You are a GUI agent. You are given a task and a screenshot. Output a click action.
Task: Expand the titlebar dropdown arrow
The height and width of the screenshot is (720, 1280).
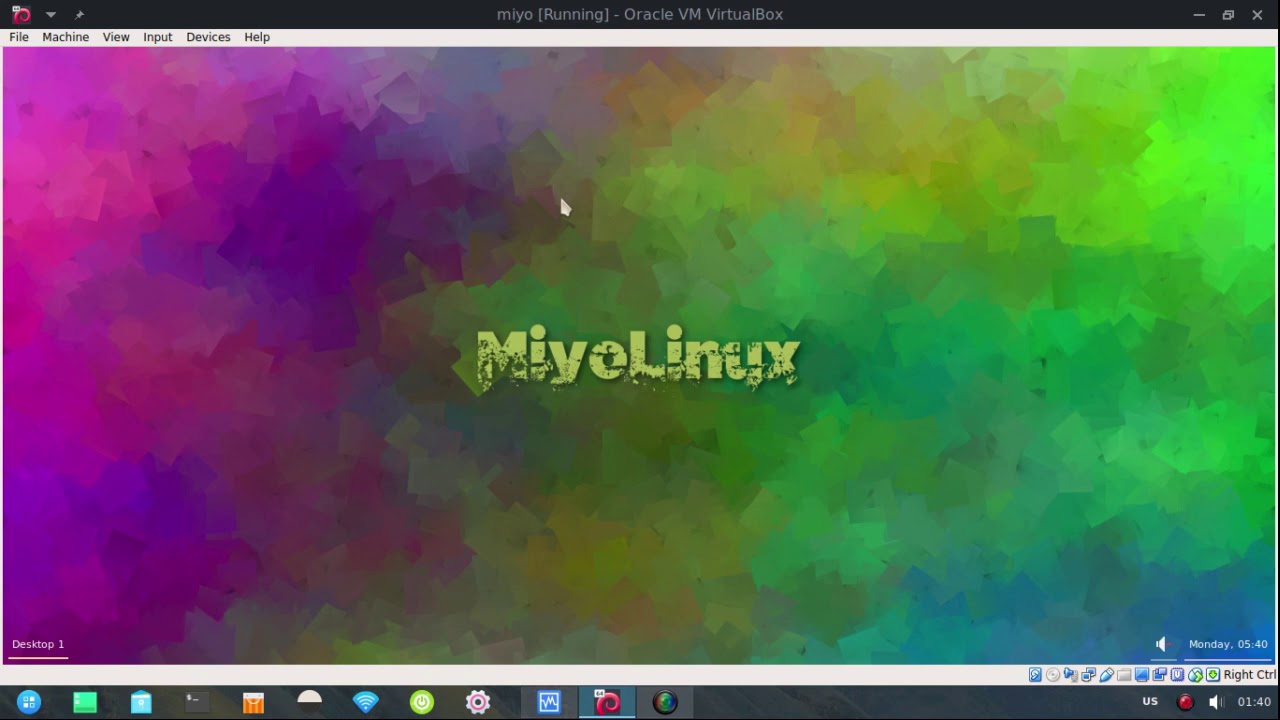51,14
